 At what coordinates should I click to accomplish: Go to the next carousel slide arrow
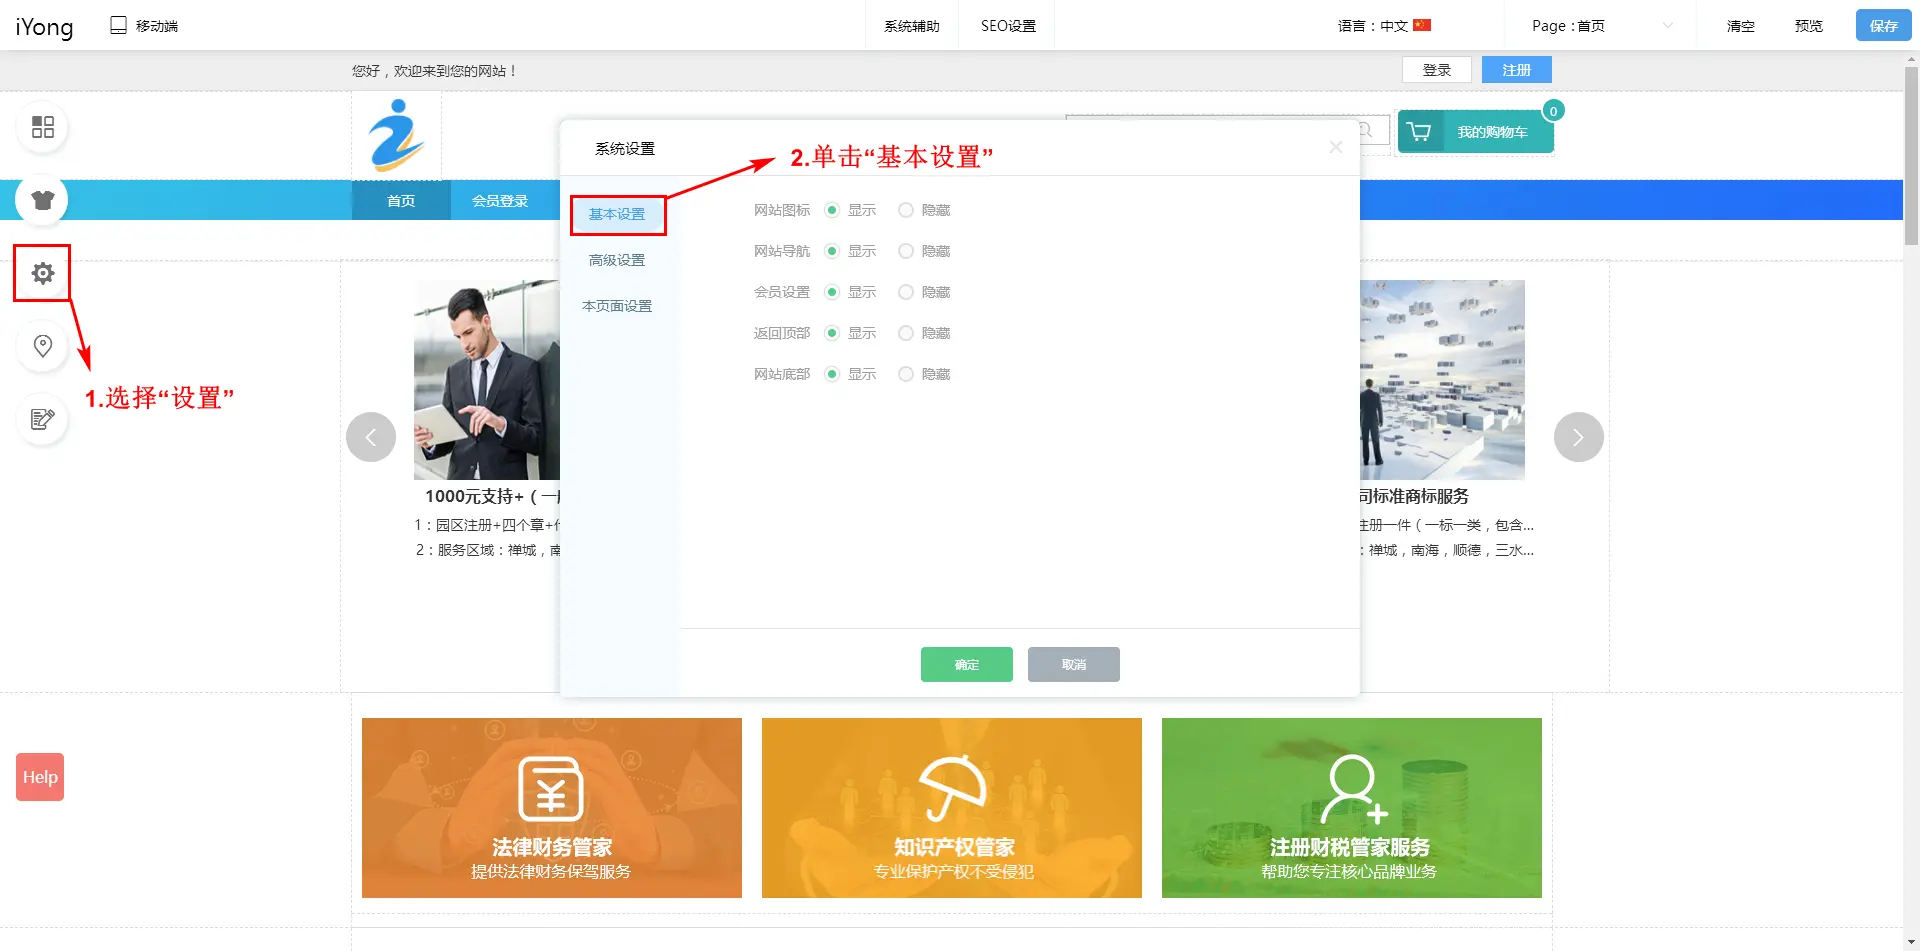pyautogui.click(x=1578, y=437)
